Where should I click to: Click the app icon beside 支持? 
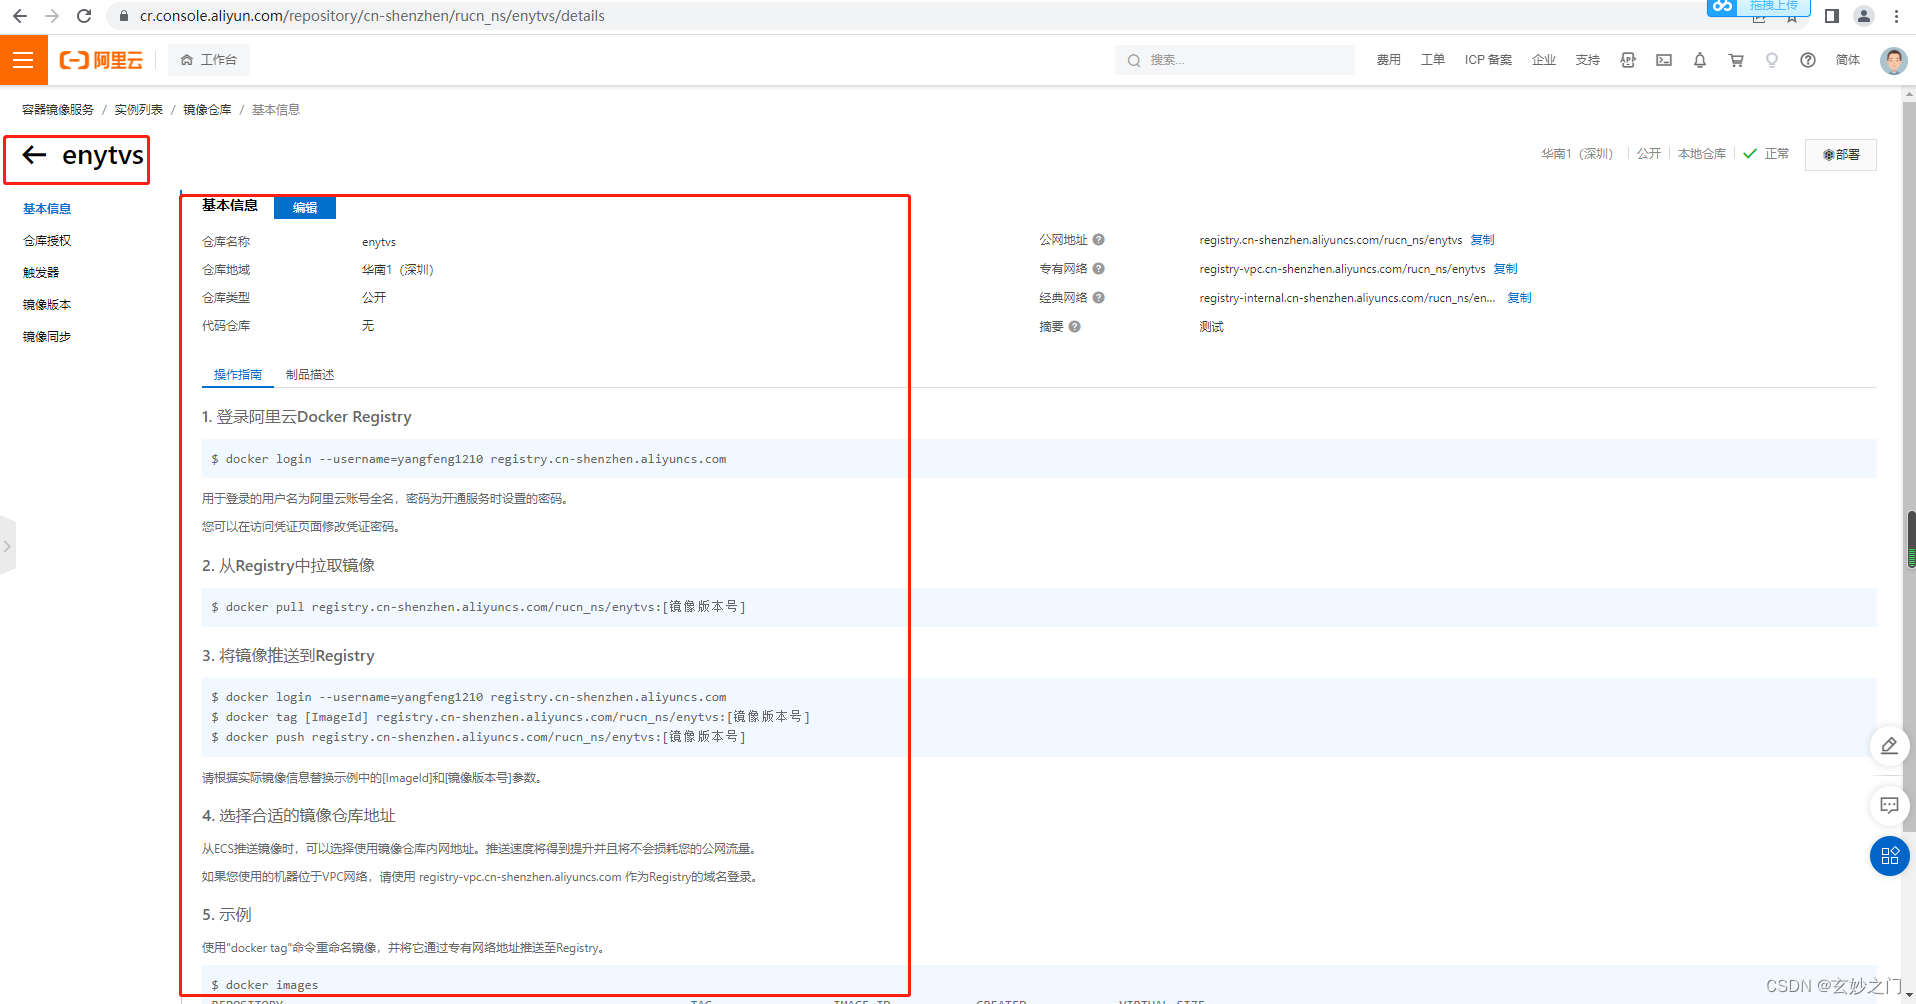coord(1628,60)
